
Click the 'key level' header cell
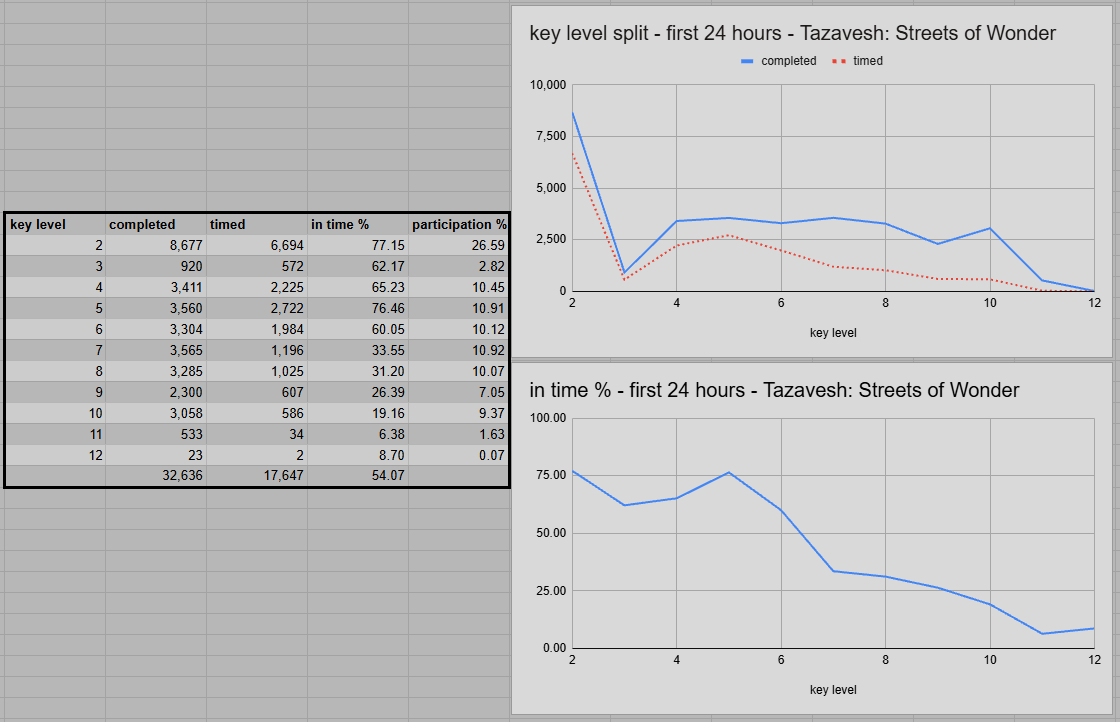(x=55, y=224)
